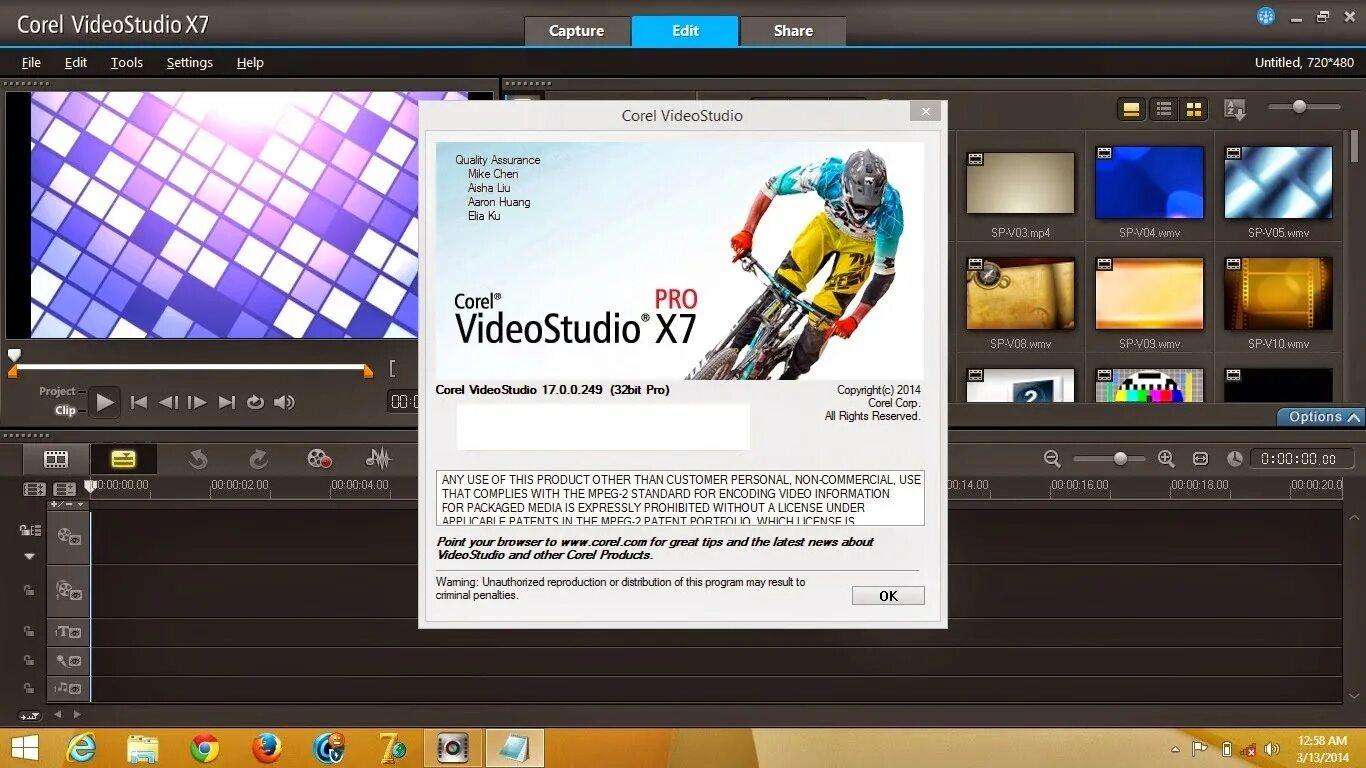The width and height of the screenshot is (1366, 768).
Task: Toggle lock on the Title track
Action: [x=30, y=632]
